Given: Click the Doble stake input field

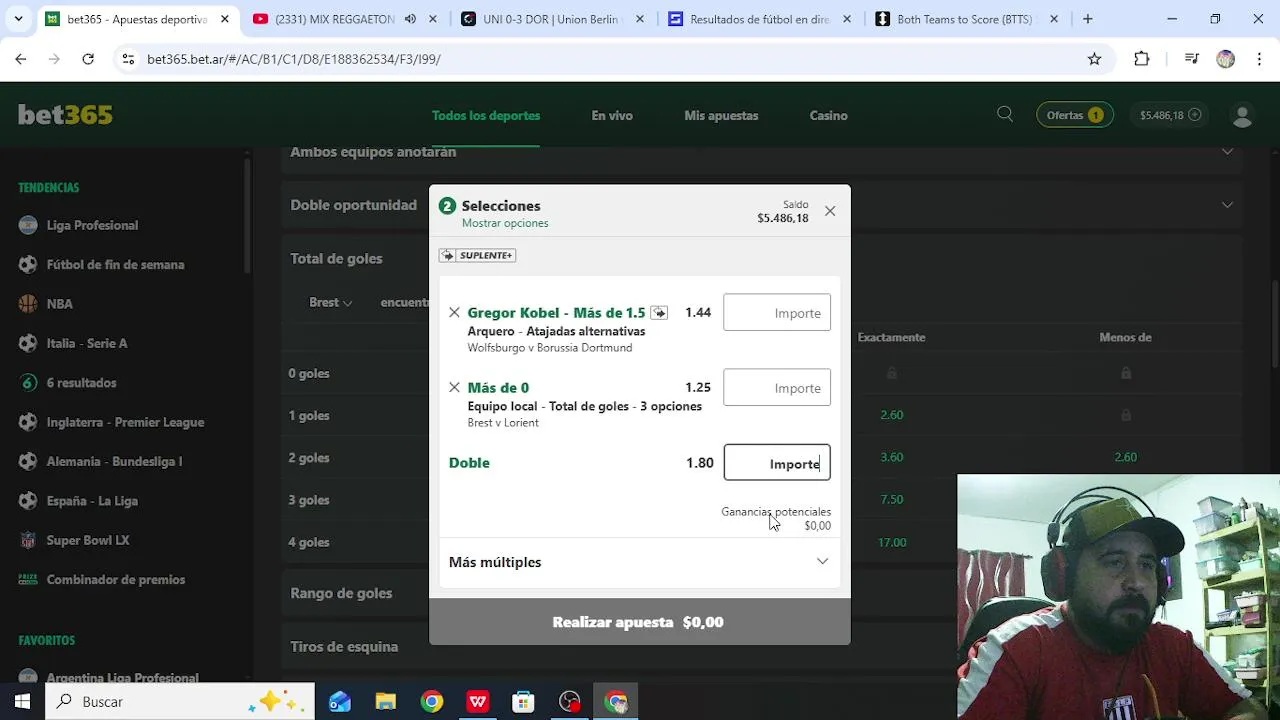Looking at the screenshot, I should pyautogui.click(x=777, y=463).
